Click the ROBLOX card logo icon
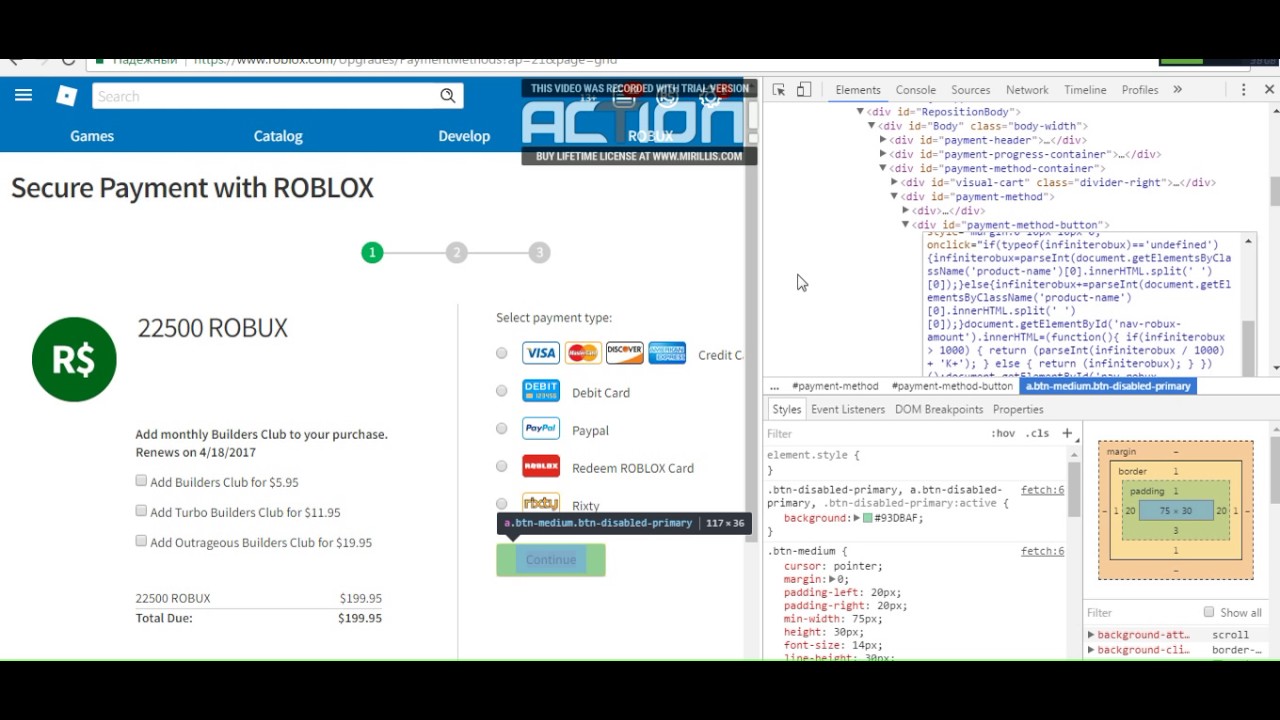The height and width of the screenshot is (720, 1280). pyautogui.click(x=541, y=467)
